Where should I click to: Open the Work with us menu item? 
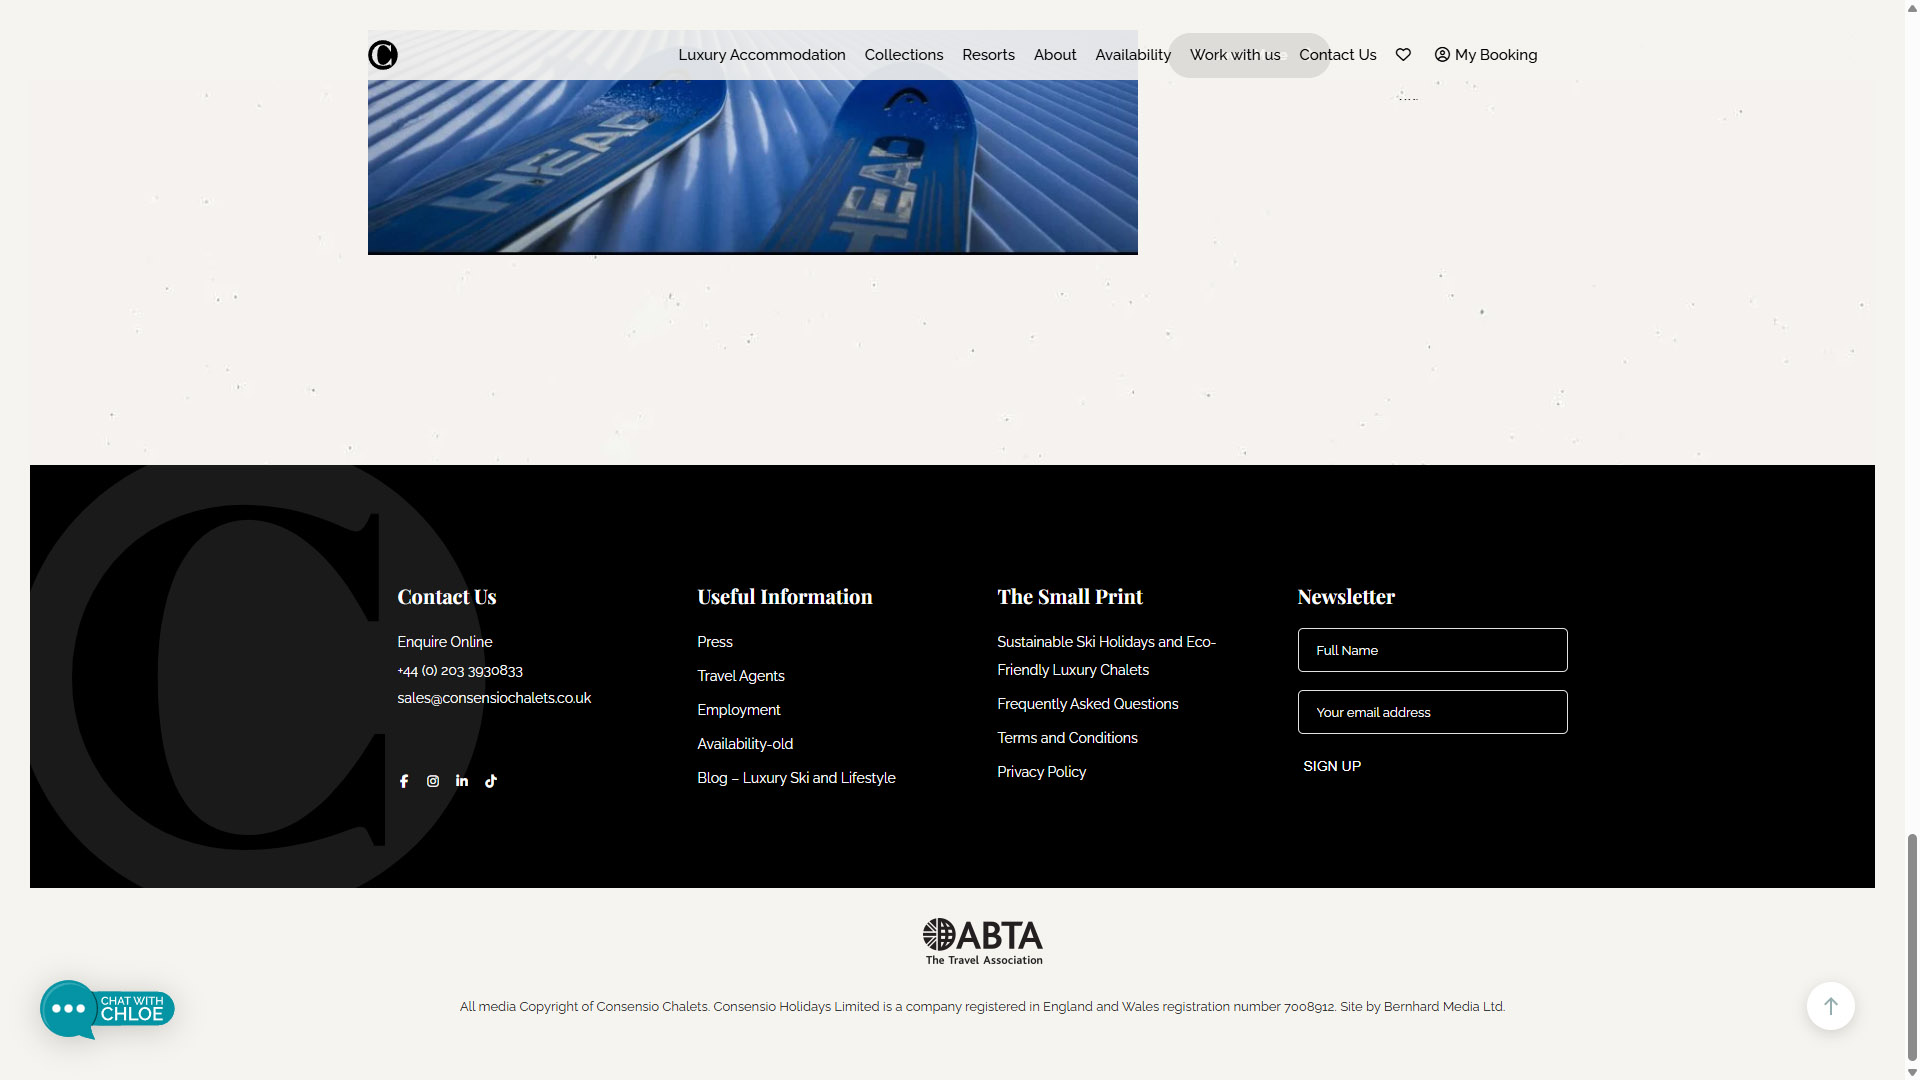pyautogui.click(x=1235, y=55)
